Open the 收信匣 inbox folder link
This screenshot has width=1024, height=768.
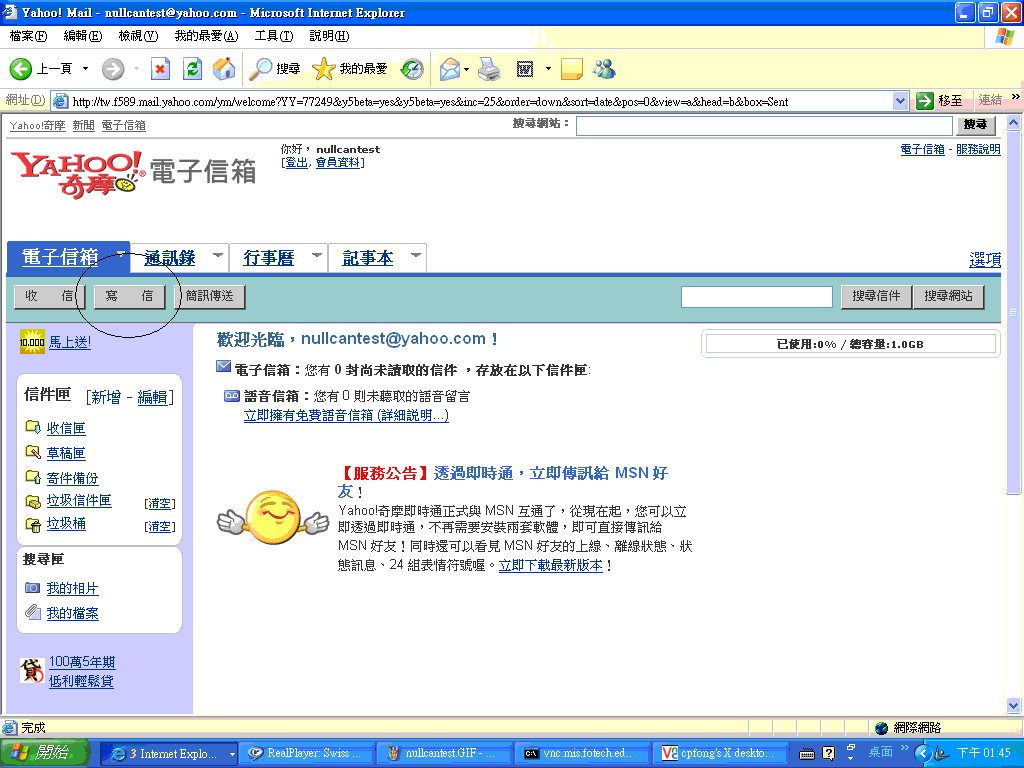tap(66, 428)
